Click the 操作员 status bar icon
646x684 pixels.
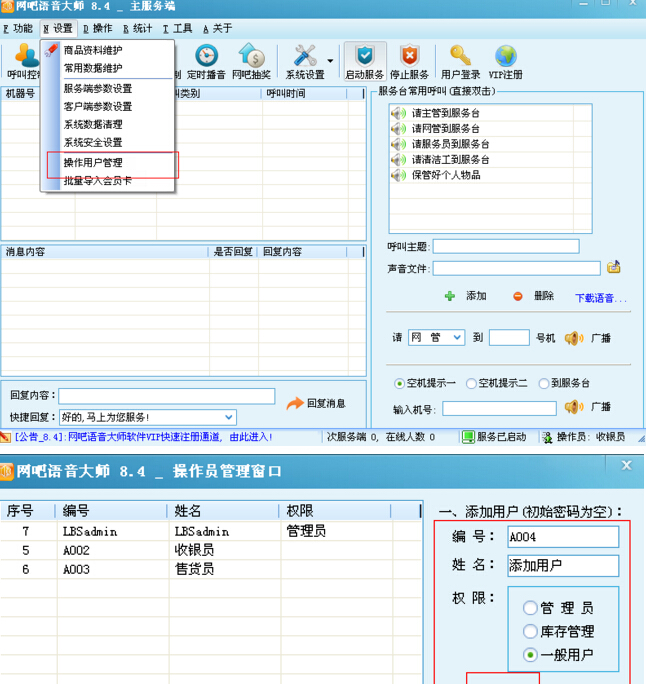(547, 437)
